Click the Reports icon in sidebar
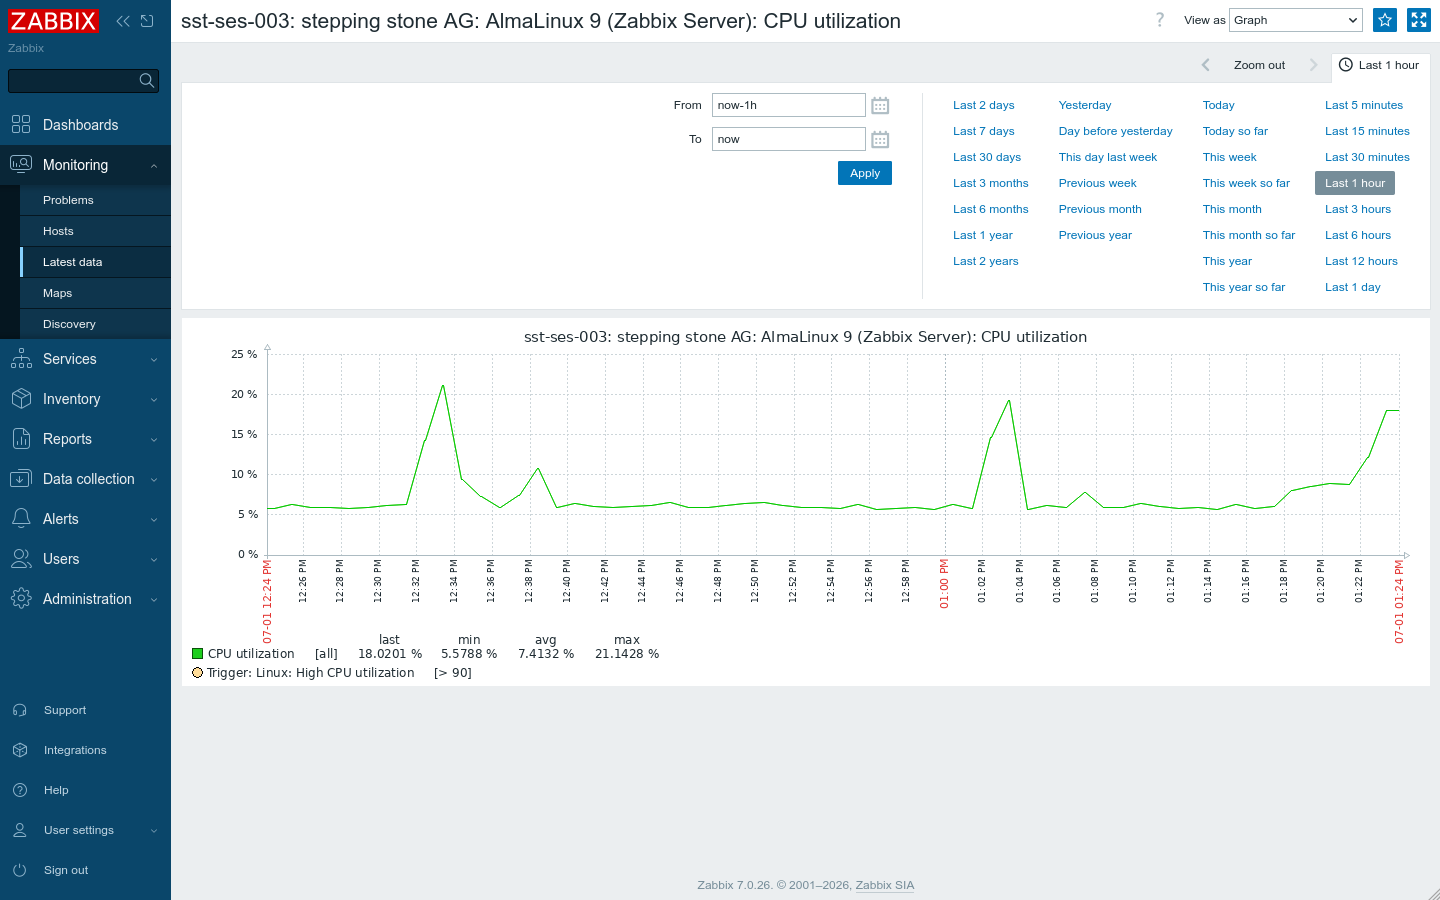 pos(21,439)
